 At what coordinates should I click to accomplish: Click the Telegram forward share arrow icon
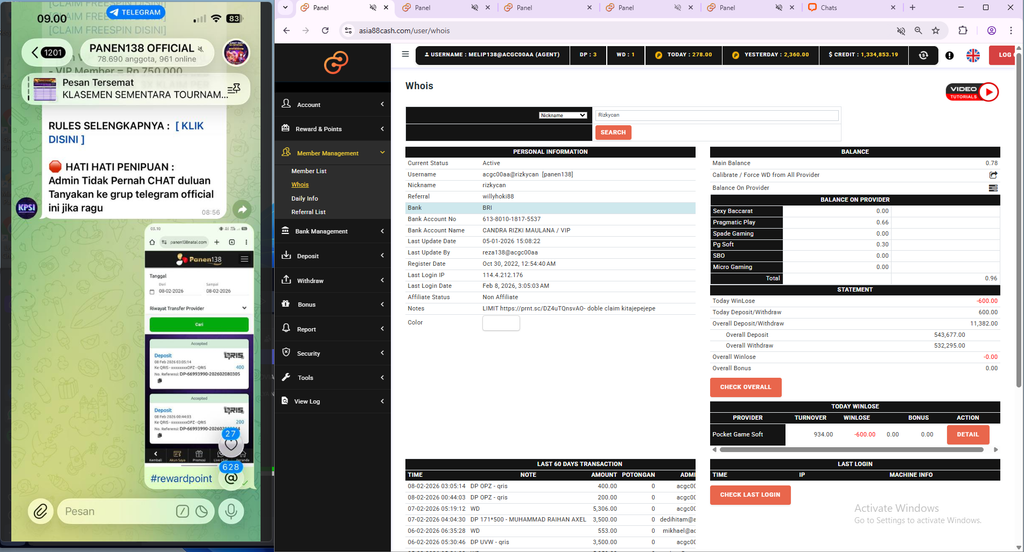pos(242,209)
